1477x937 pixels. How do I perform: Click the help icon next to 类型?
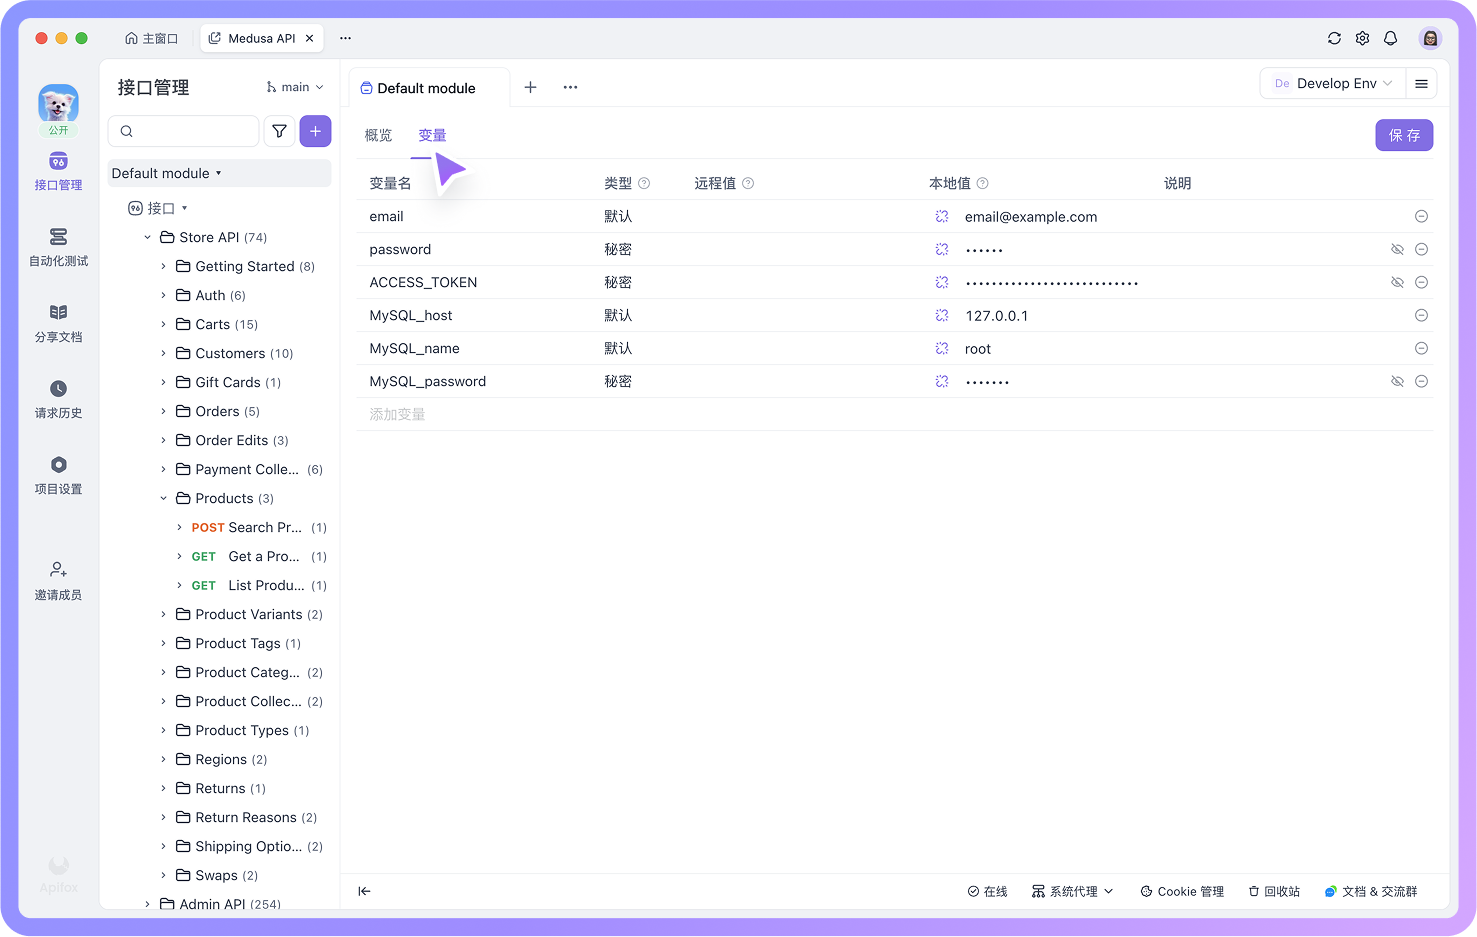[x=644, y=183]
